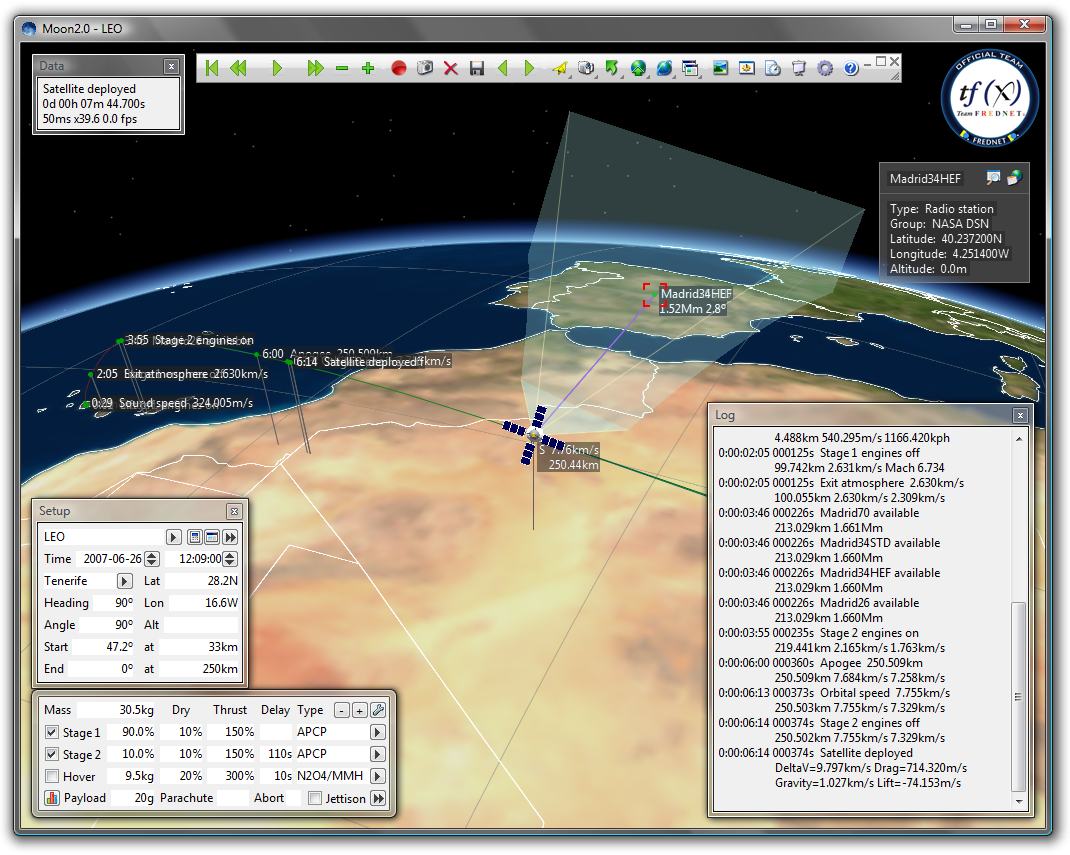The width and height of the screenshot is (1070, 855).
Task: Click the find icon in Madrid34HEF panel
Action: point(994,178)
